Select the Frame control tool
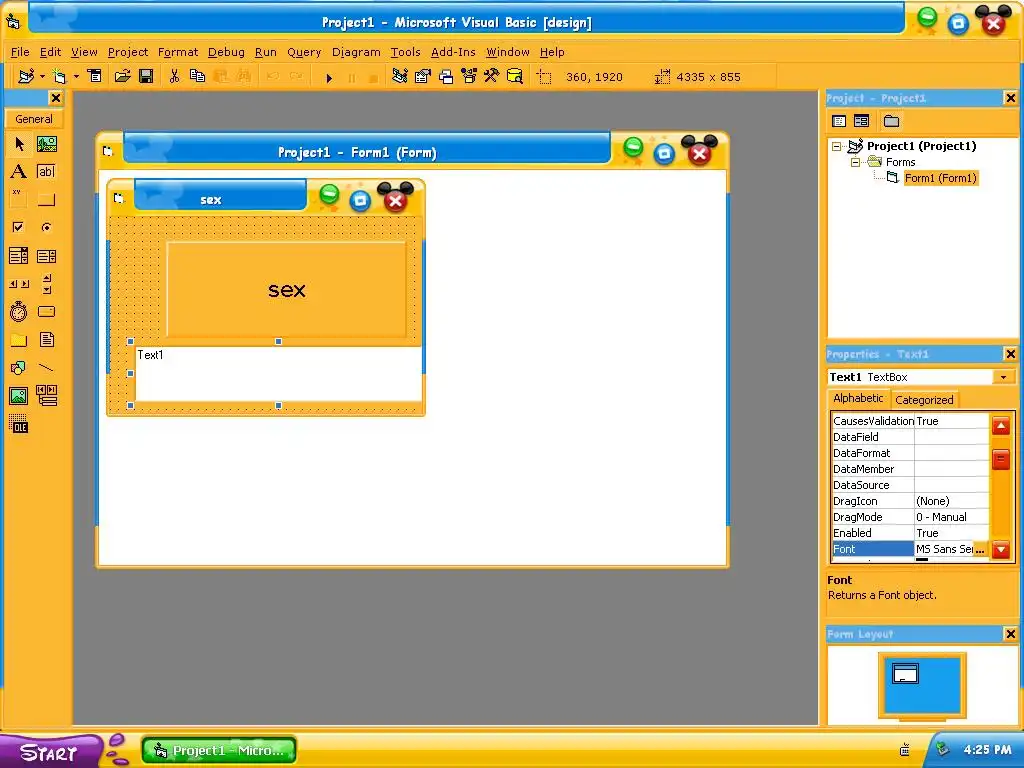Screen dimensions: 1024x768 coord(19,199)
